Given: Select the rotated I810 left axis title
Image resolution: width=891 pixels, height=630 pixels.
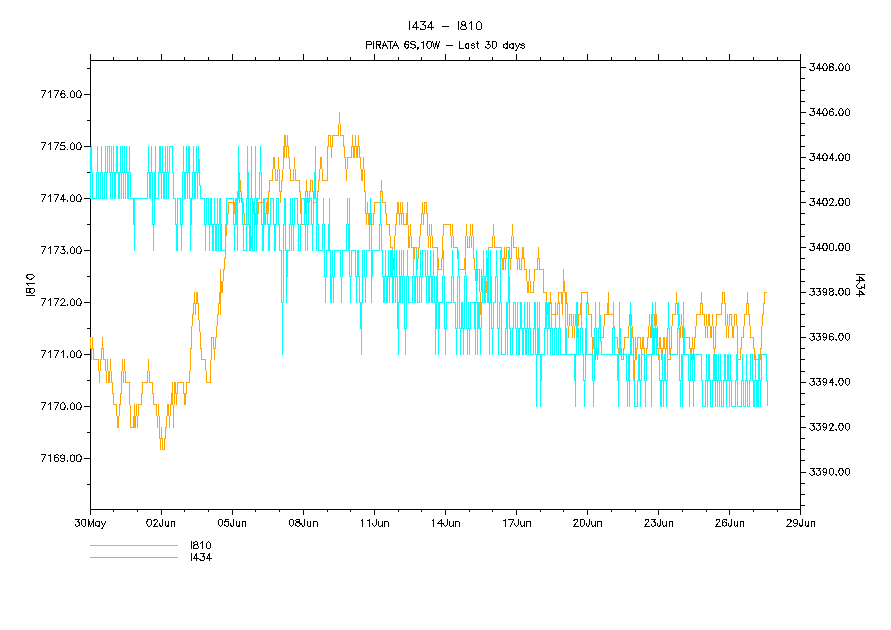Looking at the screenshot, I should coord(30,285).
